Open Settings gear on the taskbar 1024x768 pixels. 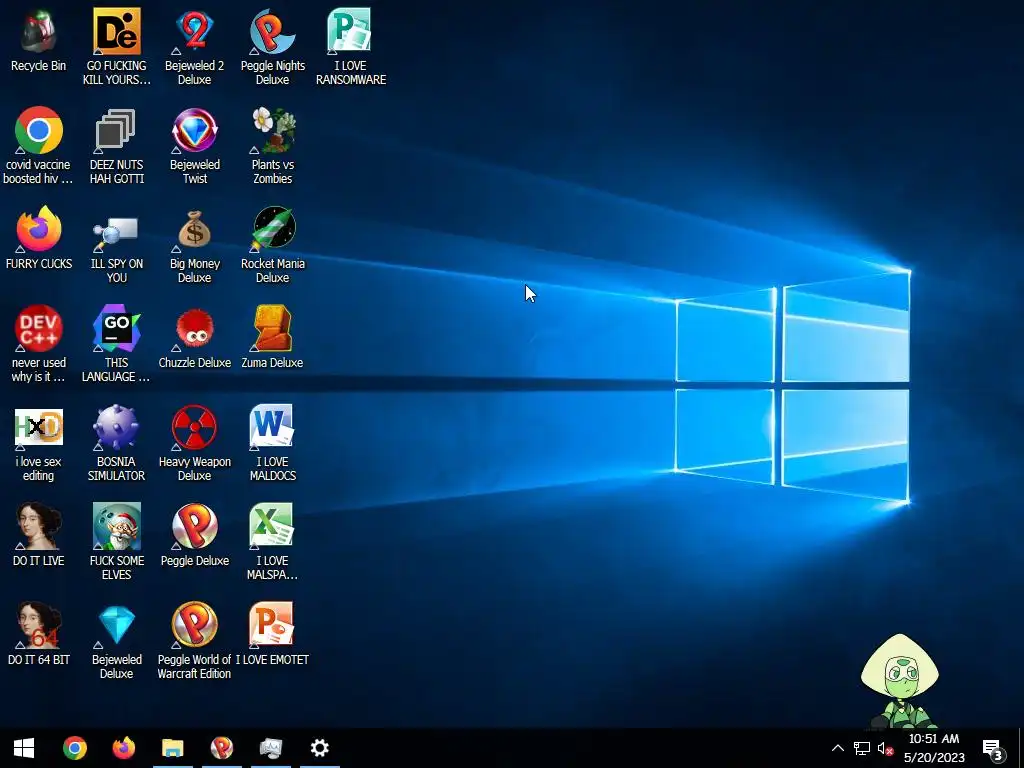click(320, 748)
